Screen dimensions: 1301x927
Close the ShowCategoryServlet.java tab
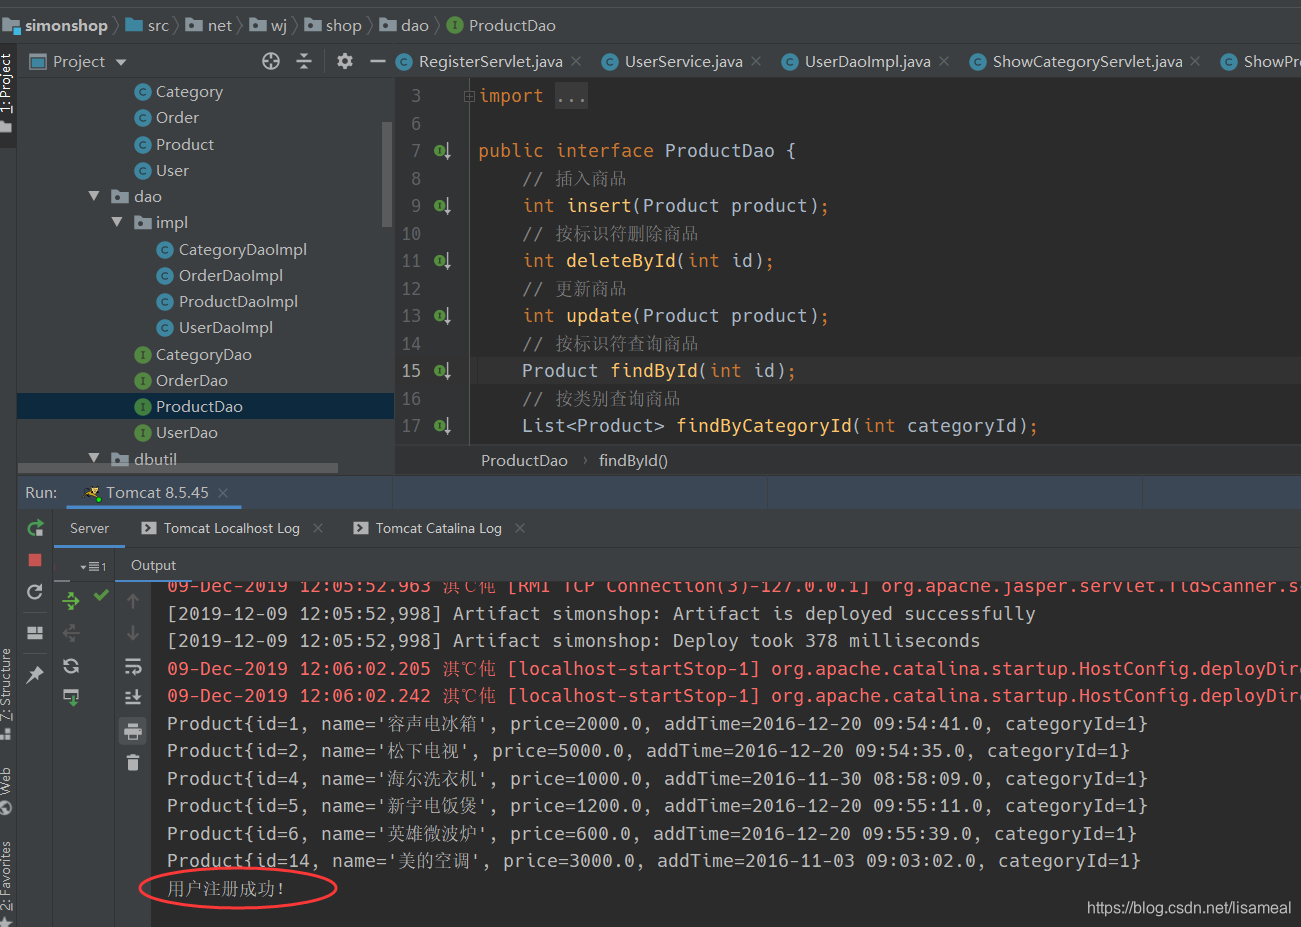coord(1195,61)
